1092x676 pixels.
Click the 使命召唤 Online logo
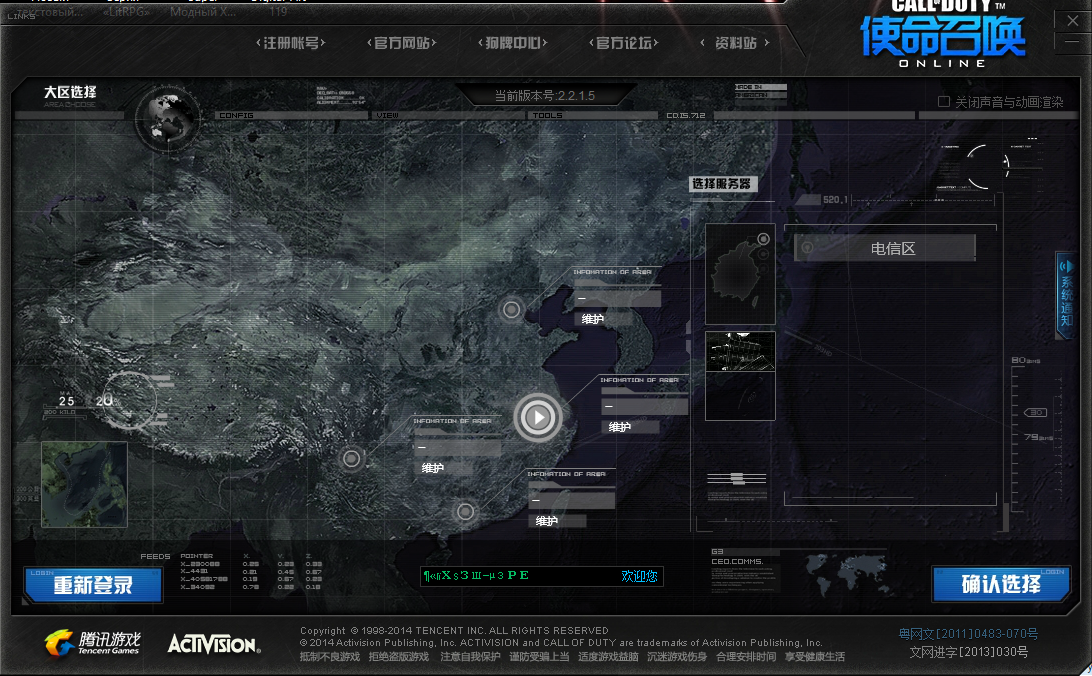tap(943, 33)
